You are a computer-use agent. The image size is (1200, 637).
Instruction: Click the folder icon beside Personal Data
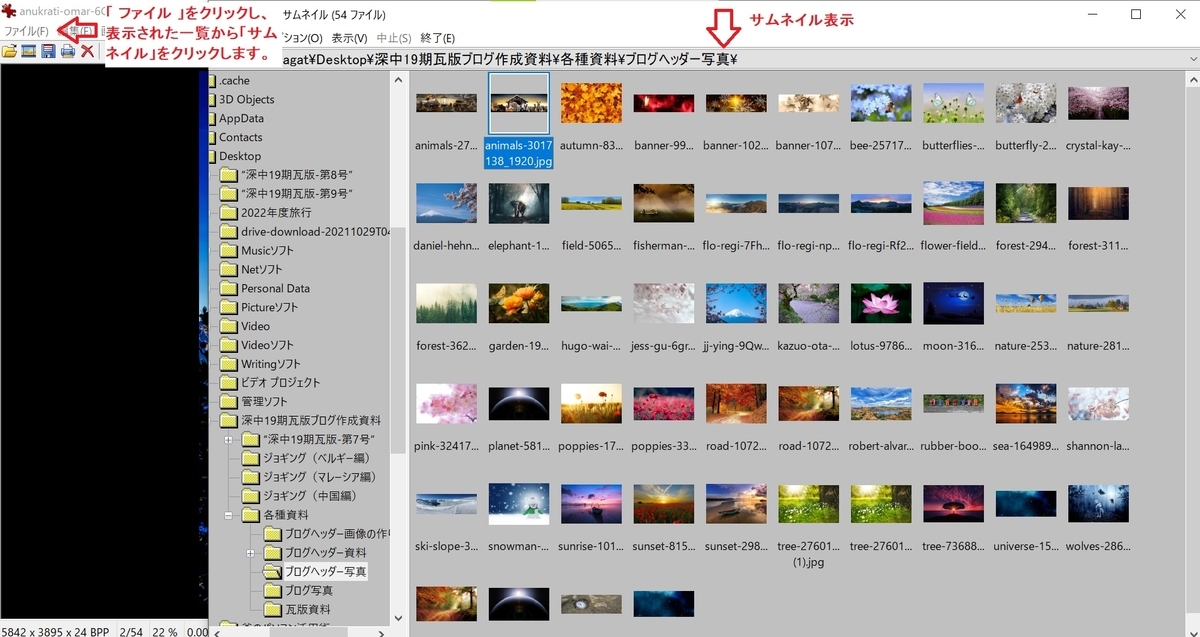228,288
